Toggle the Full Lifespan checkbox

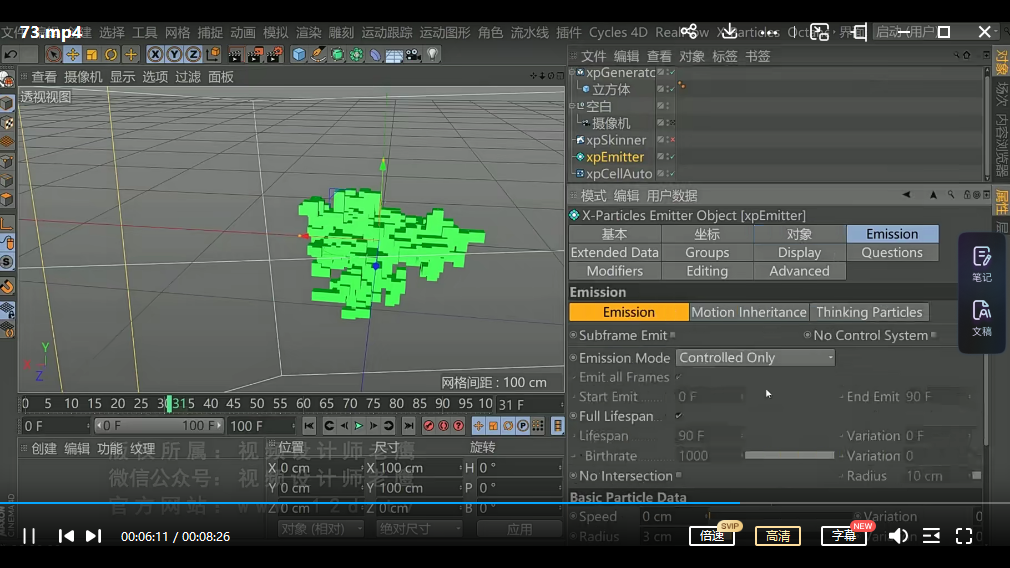[679, 416]
